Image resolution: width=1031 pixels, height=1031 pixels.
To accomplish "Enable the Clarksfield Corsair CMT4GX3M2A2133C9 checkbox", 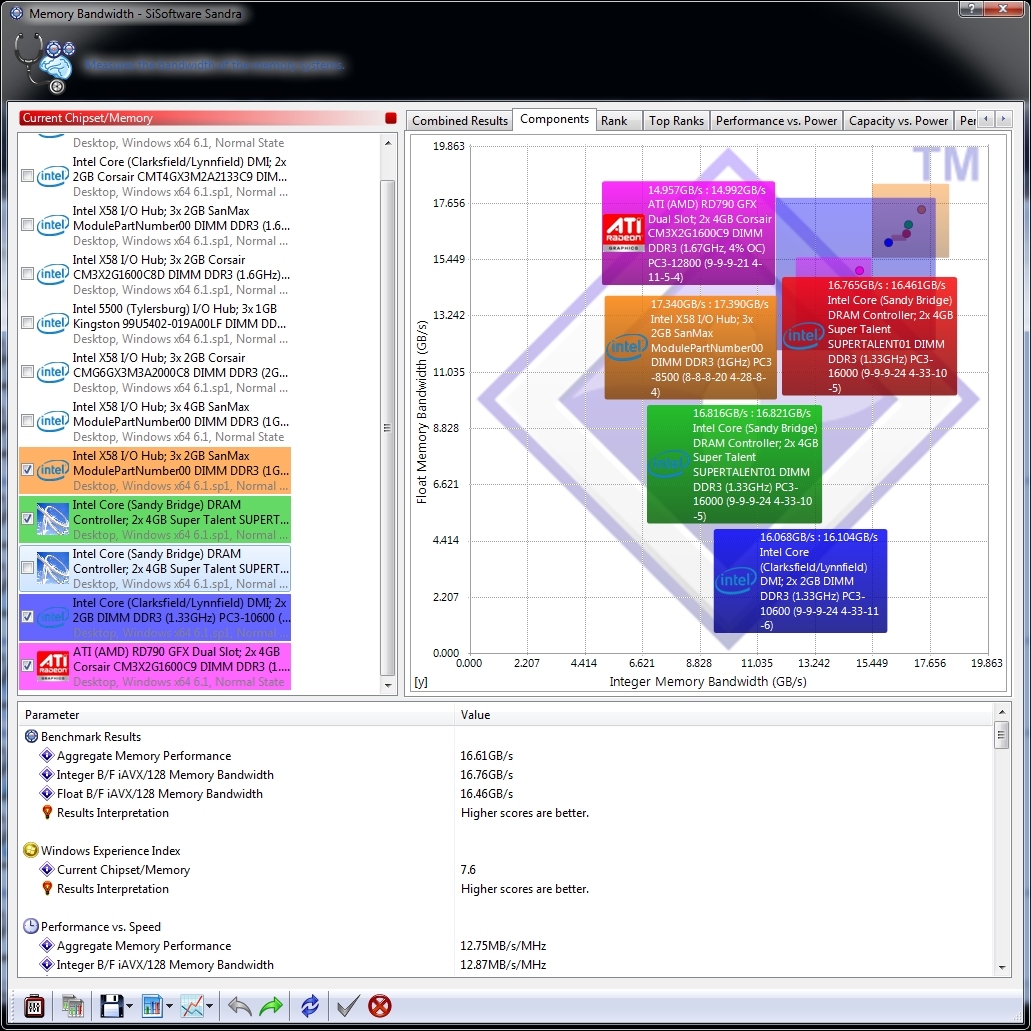I will point(28,176).
